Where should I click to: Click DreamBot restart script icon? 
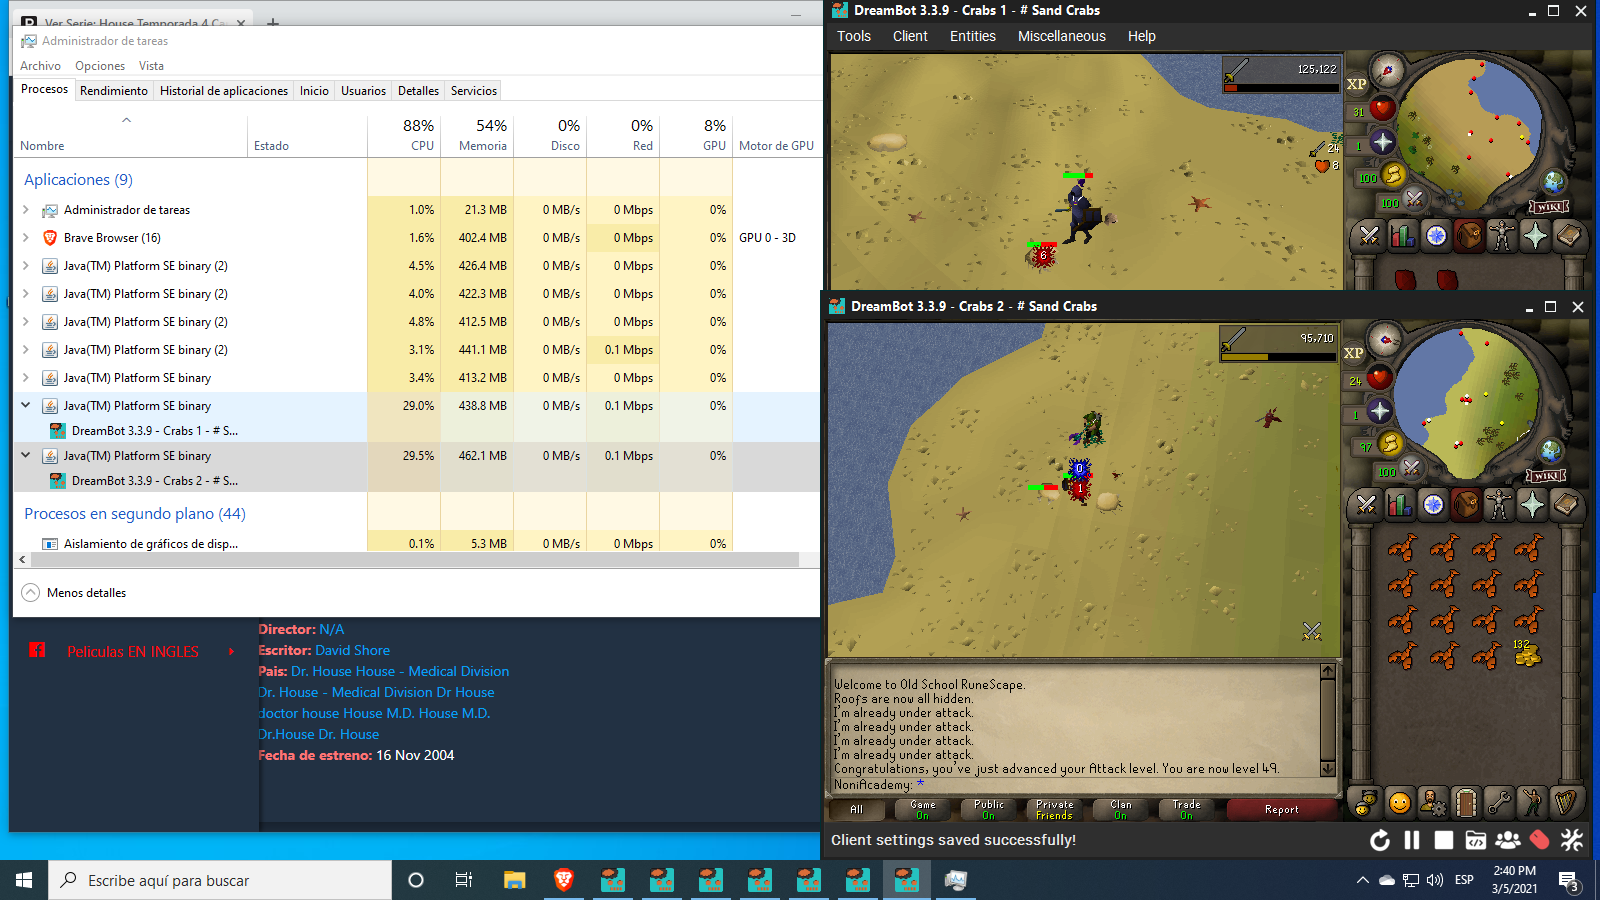click(x=1380, y=840)
